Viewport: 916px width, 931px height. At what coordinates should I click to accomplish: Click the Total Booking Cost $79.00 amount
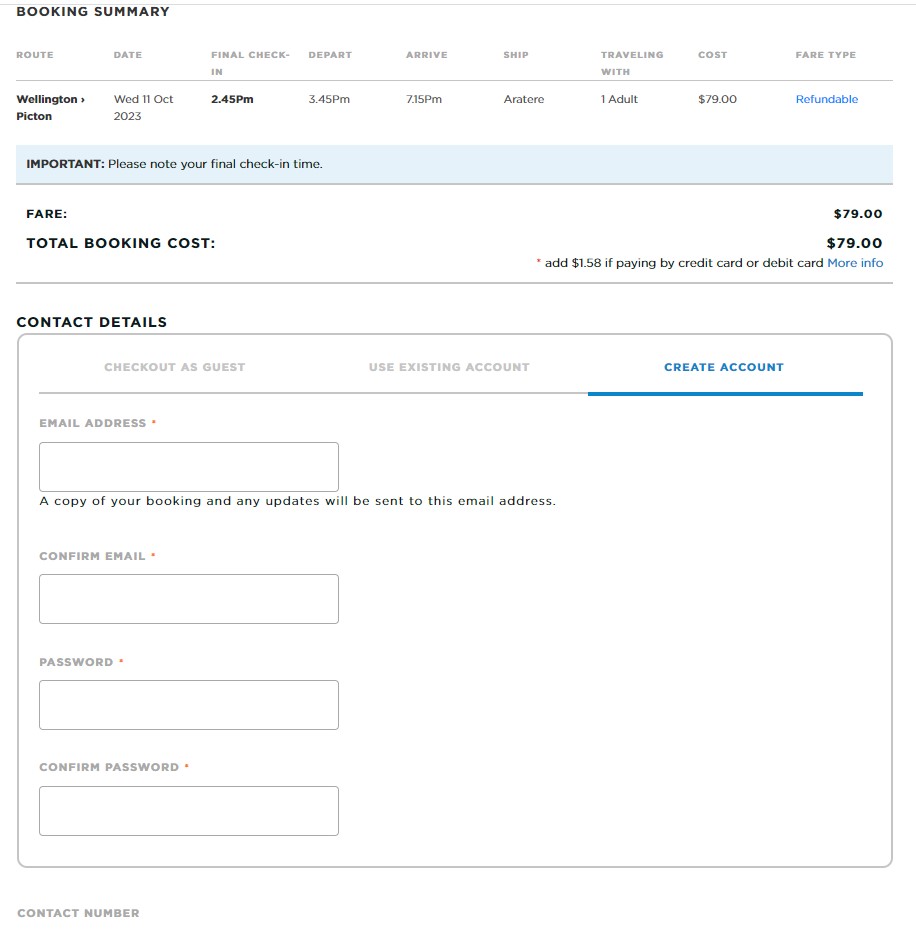pyautogui.click(x=854, y=243)
